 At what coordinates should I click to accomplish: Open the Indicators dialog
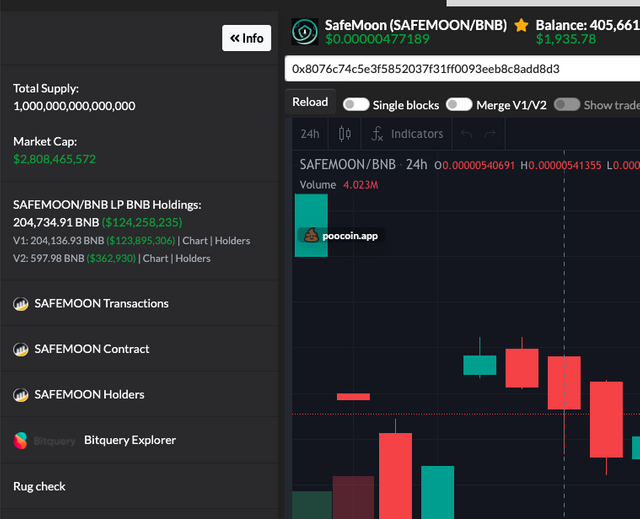[407, 134]
